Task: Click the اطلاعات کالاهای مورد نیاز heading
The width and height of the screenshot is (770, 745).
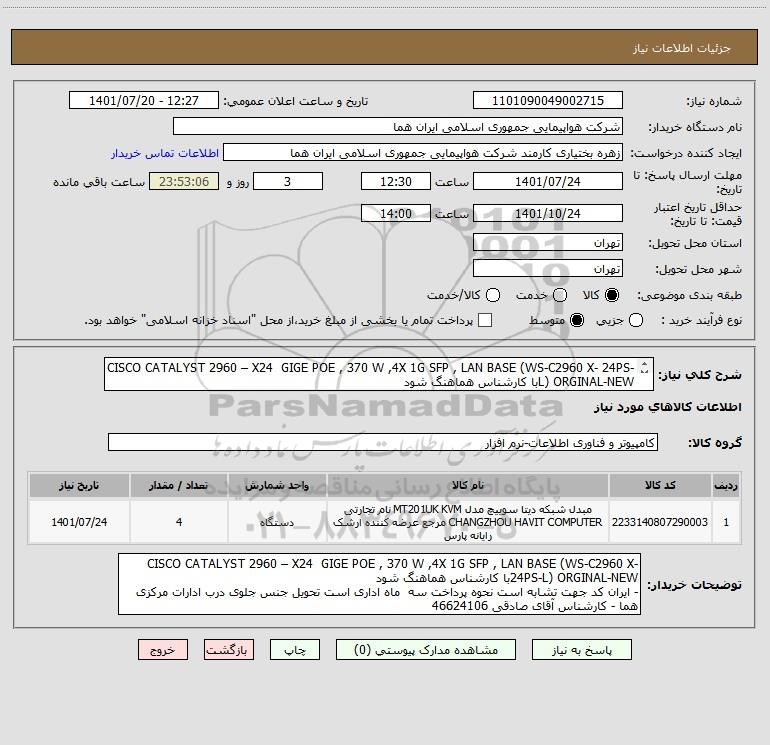Action: [x=667, y=407]
